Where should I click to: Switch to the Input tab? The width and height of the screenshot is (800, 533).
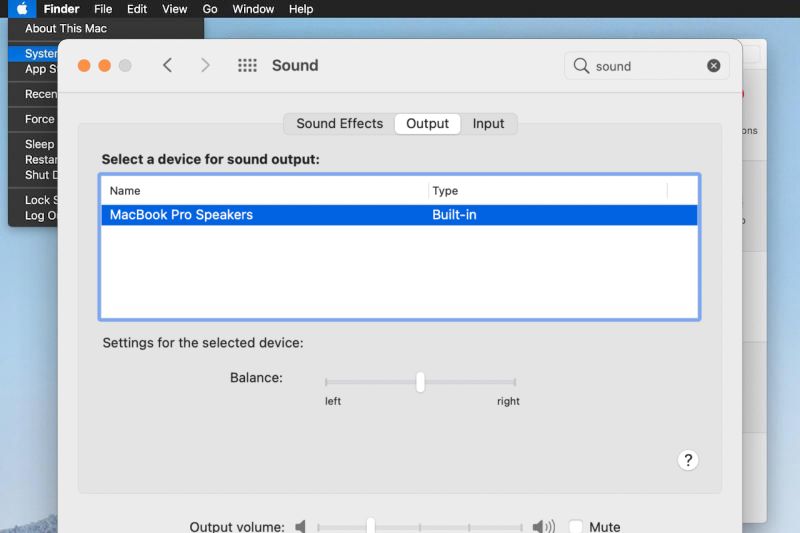(488, 124)
